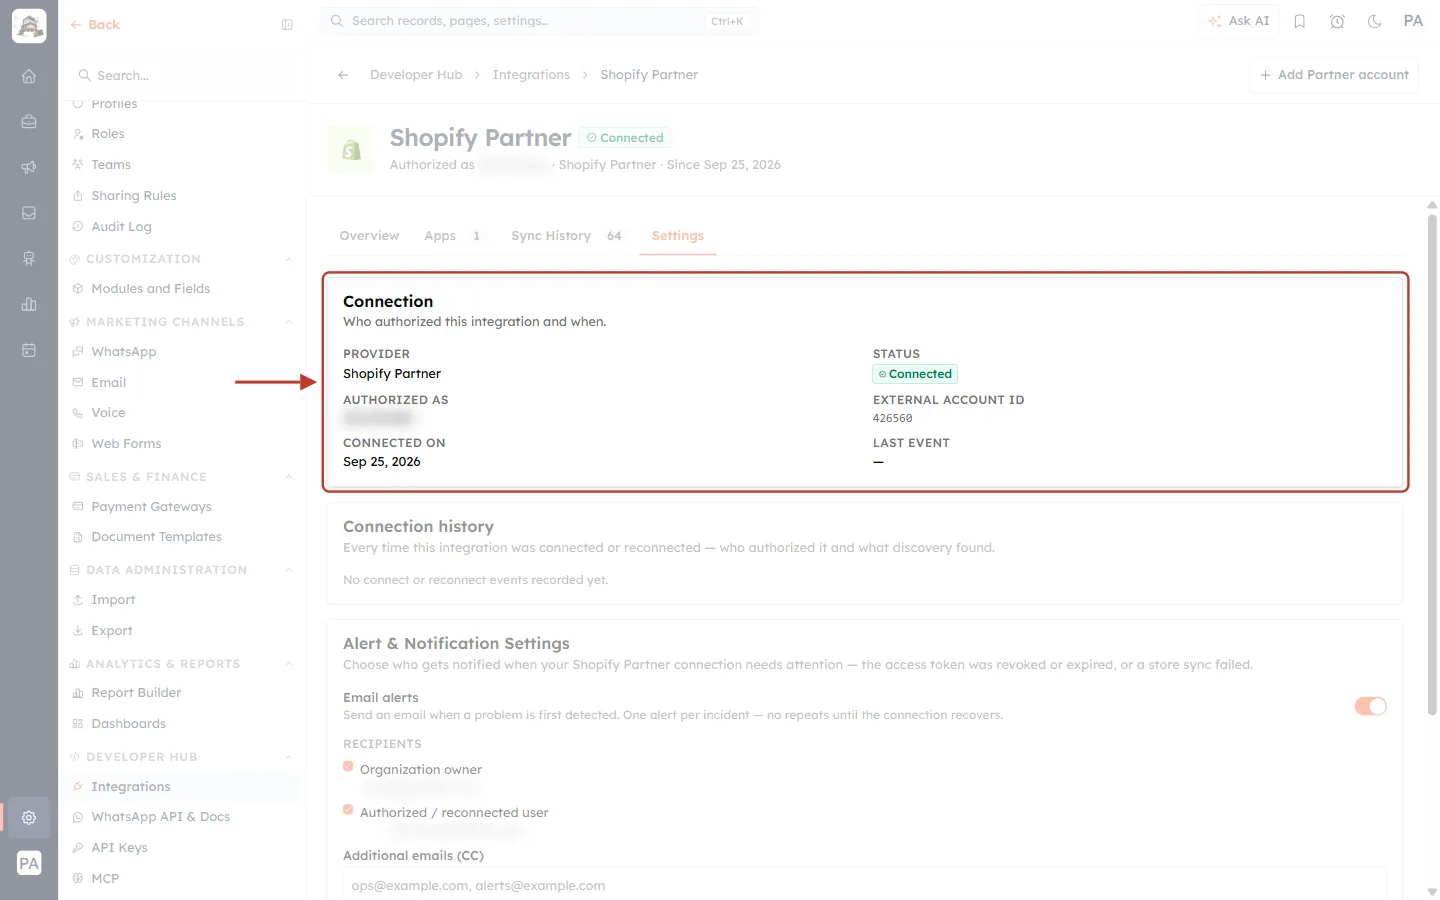The image size is (1440, 900).
Task: Open the bar chart analytics icon
Action: [29, 304]
